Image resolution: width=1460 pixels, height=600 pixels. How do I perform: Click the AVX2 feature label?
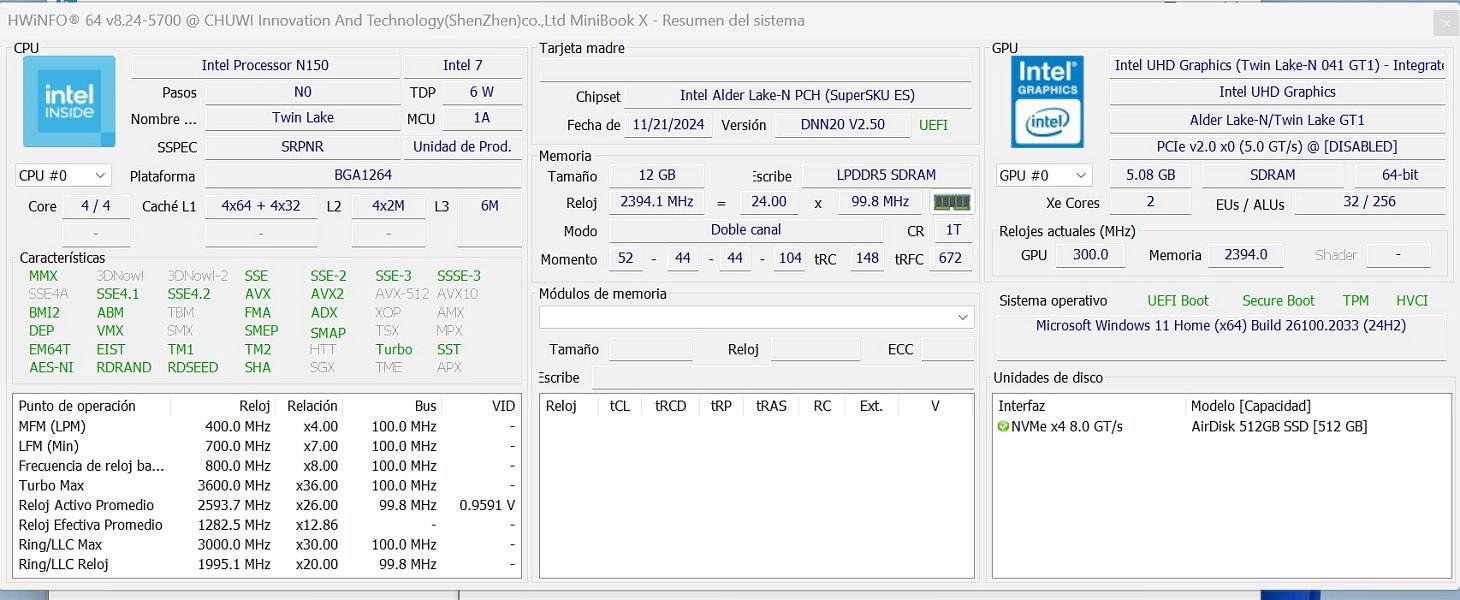pos(327,295)
